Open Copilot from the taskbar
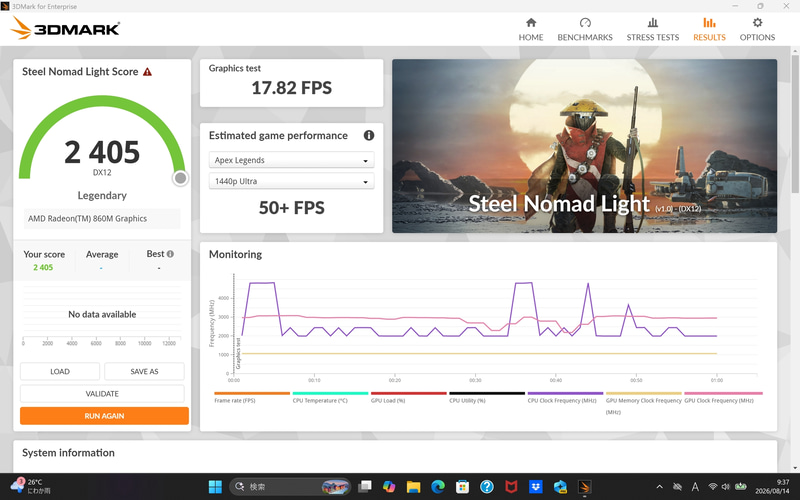The image size is (800, 500). pos(389,487)
